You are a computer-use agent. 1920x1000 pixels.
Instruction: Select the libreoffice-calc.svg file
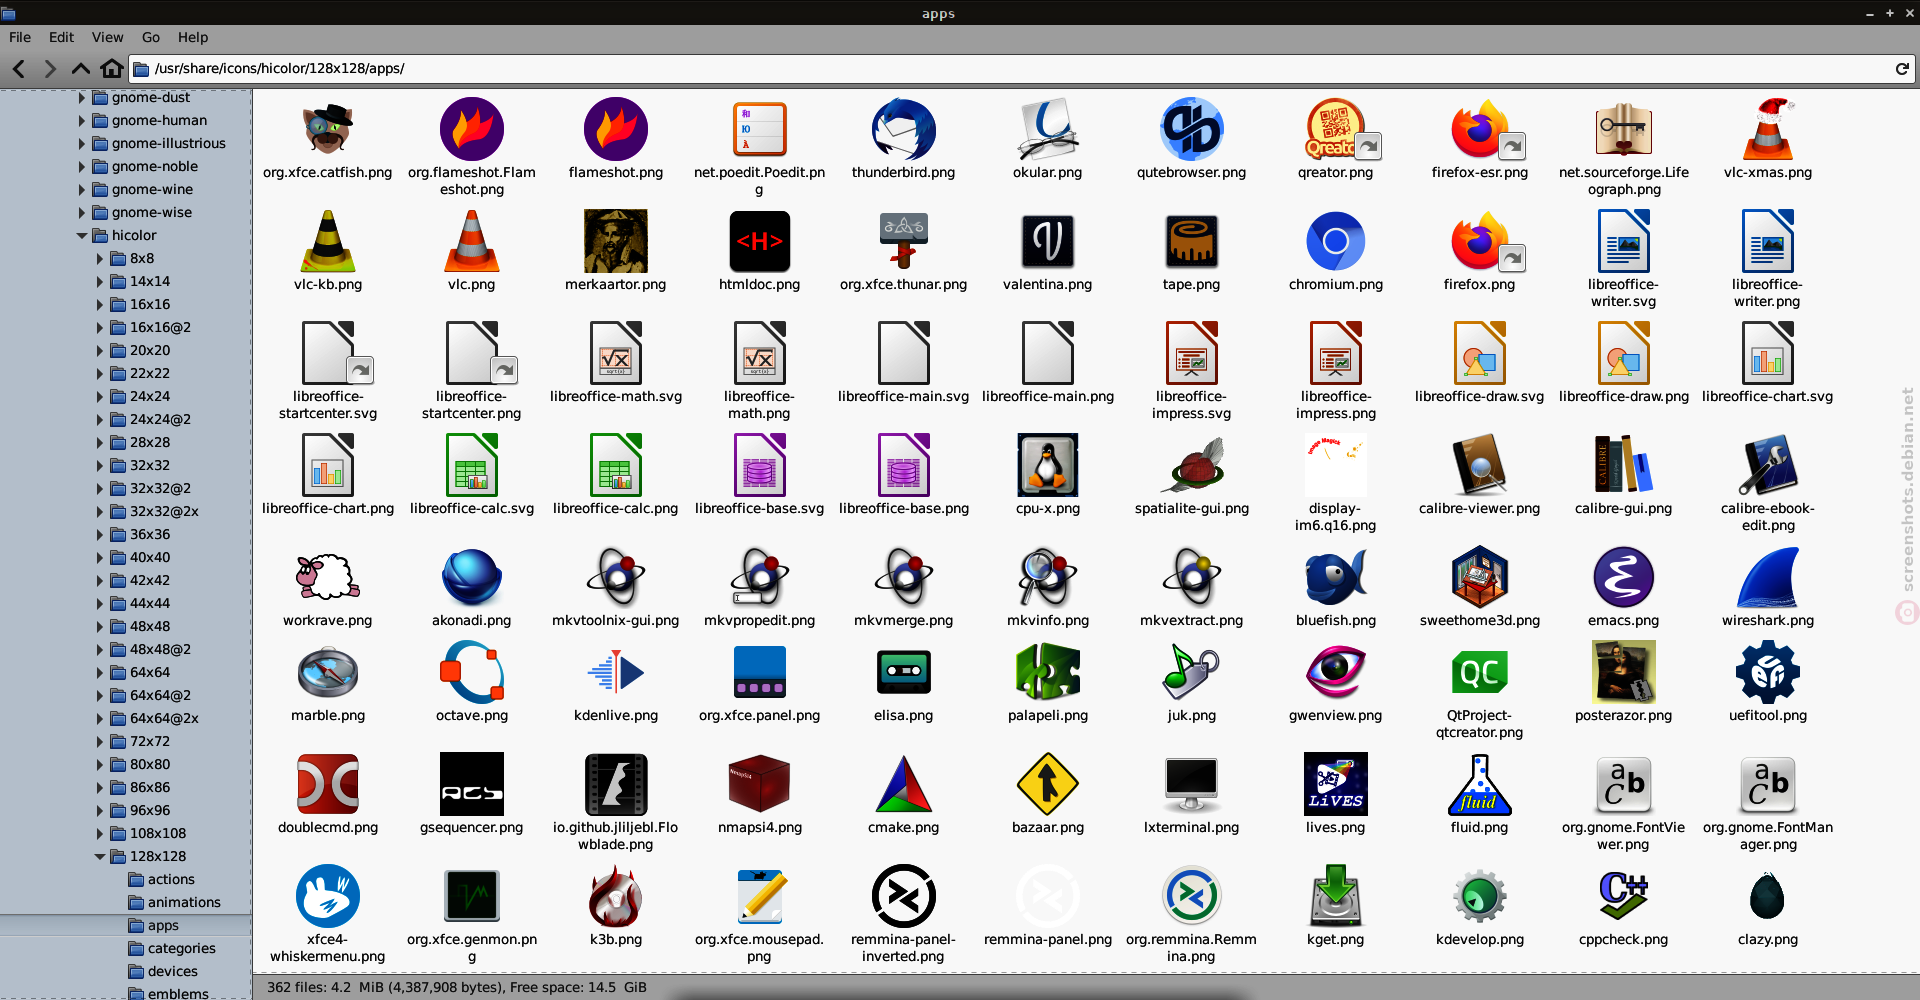471,466
